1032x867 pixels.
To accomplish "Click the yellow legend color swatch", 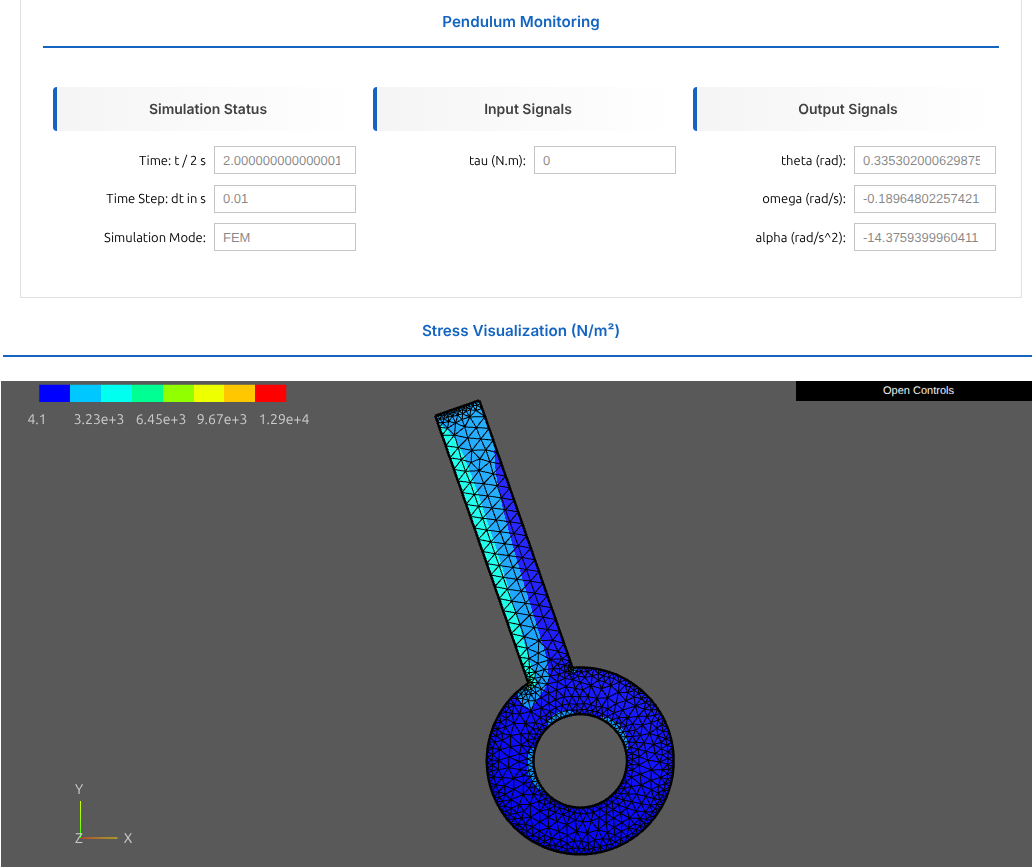I will [209, 393].
